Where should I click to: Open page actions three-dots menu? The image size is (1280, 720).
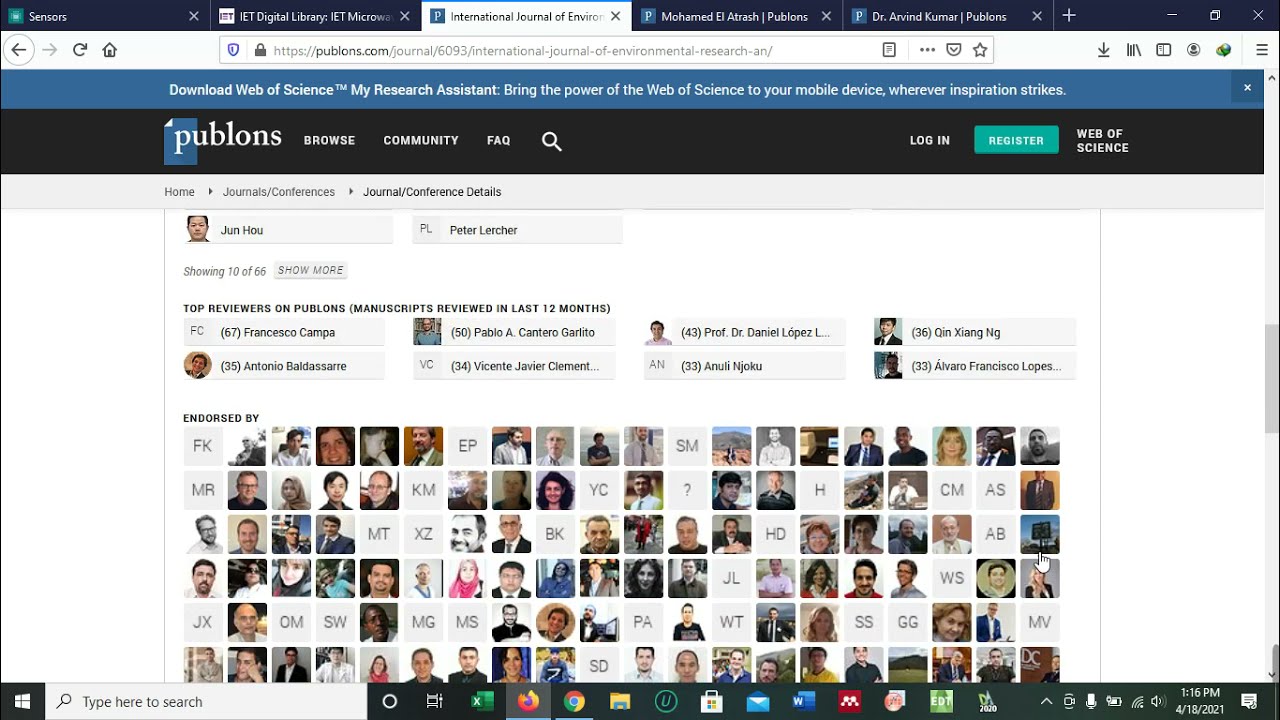point(927,50)
